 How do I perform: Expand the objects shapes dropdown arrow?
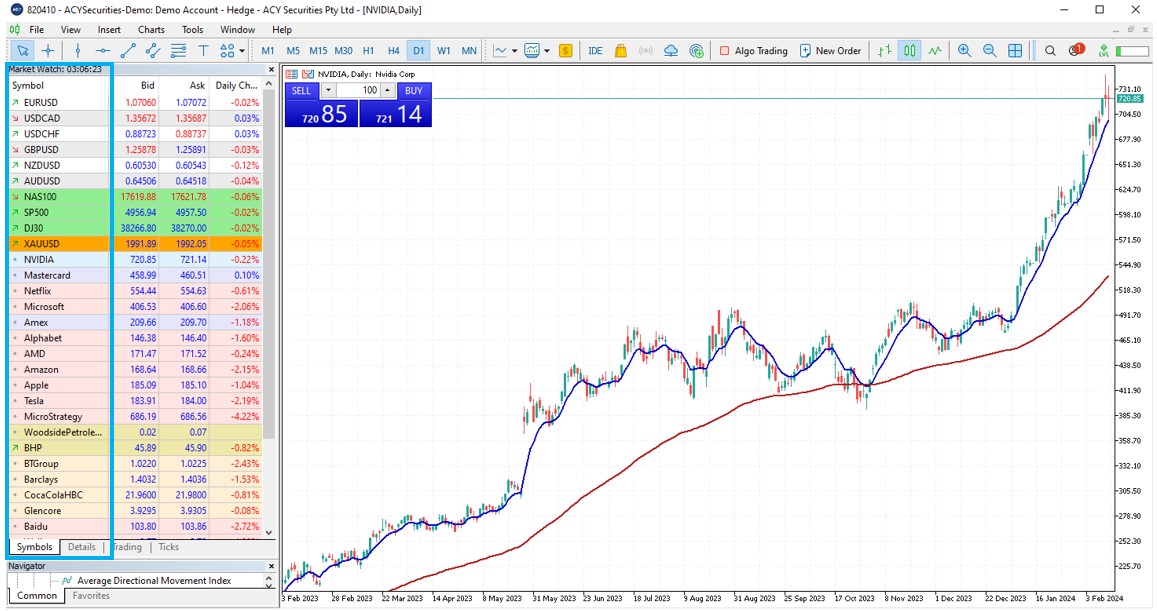(x=241, y=51)
